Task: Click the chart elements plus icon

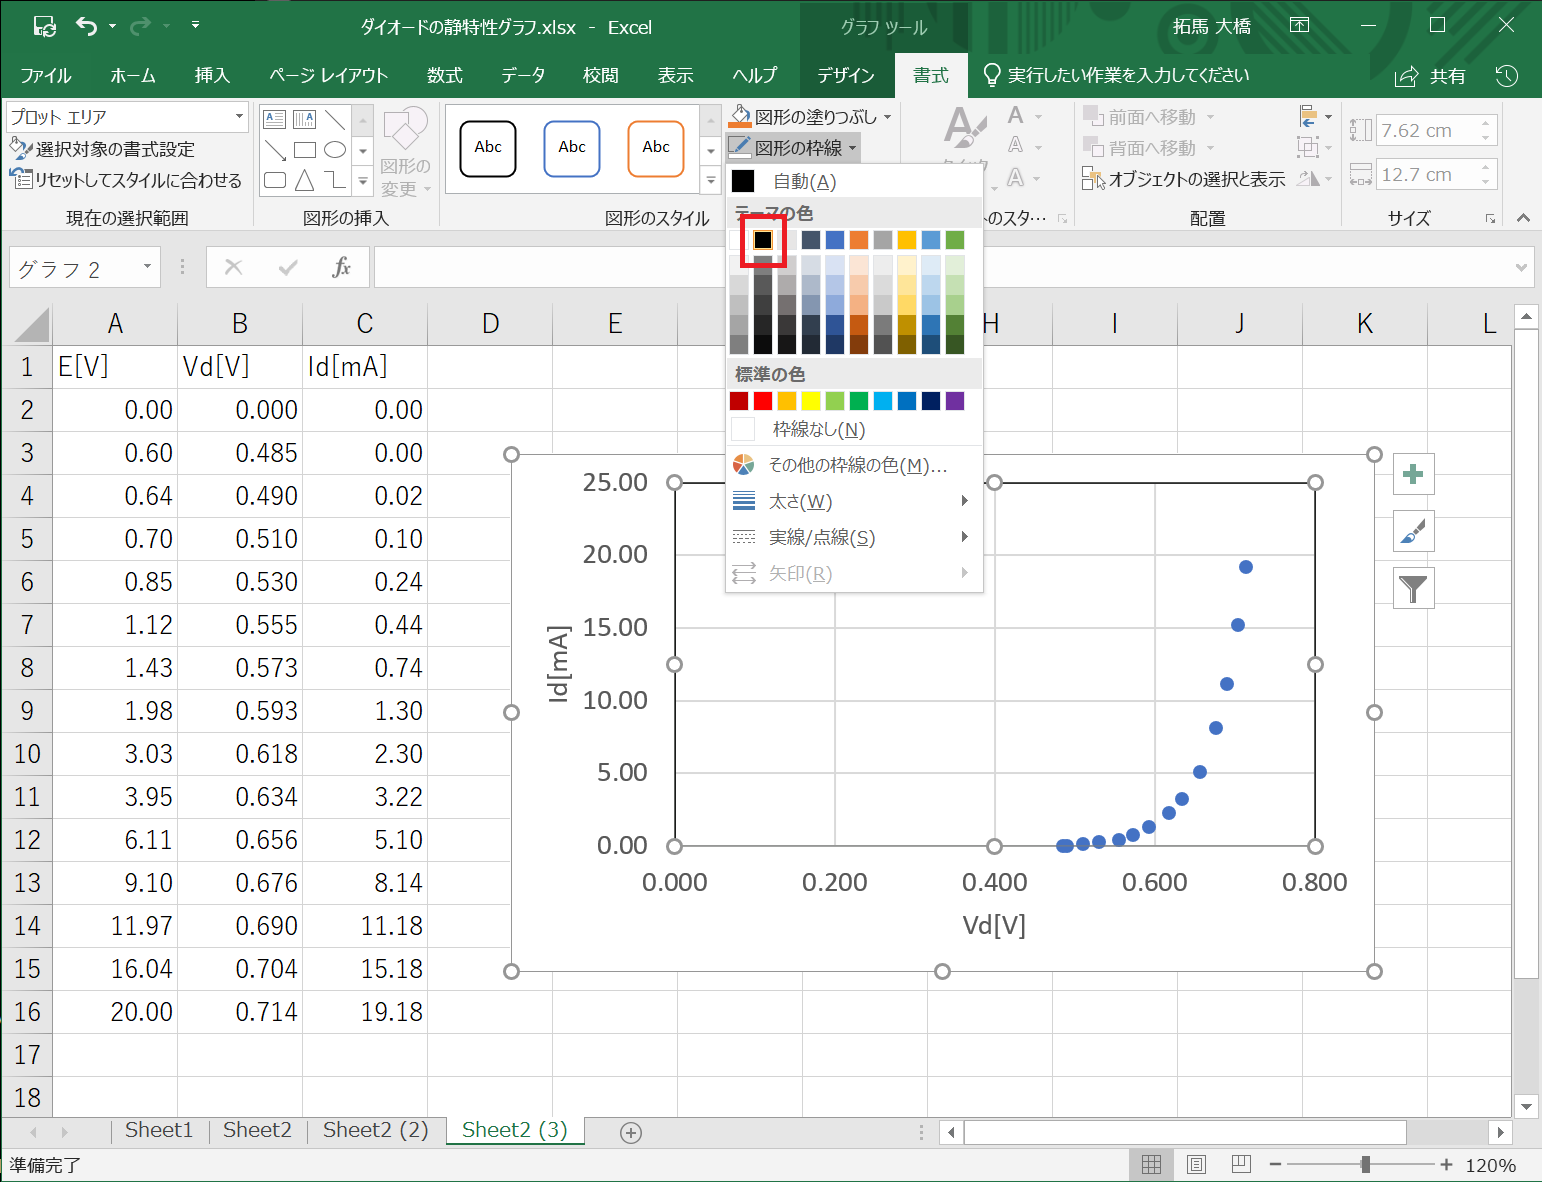Action: click(1413, 474)
